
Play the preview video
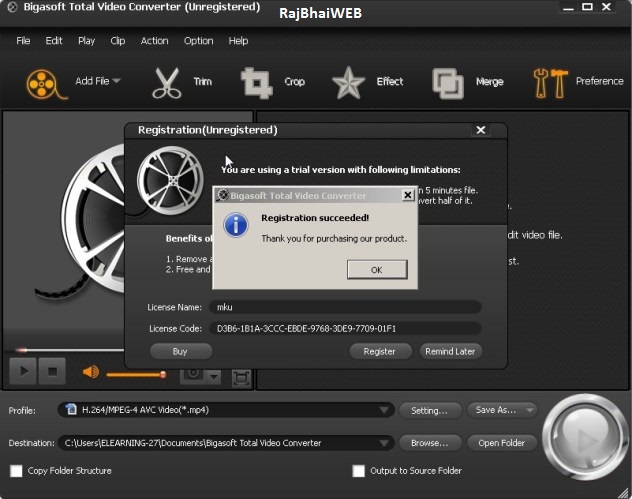point(23,371)
